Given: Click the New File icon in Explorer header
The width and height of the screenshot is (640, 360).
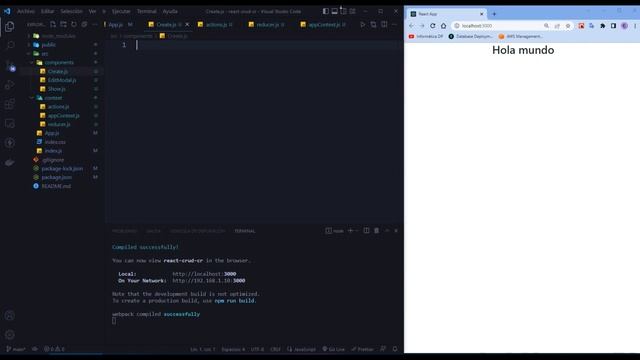Looking at the screenshot, I should (x=53, y=24).
